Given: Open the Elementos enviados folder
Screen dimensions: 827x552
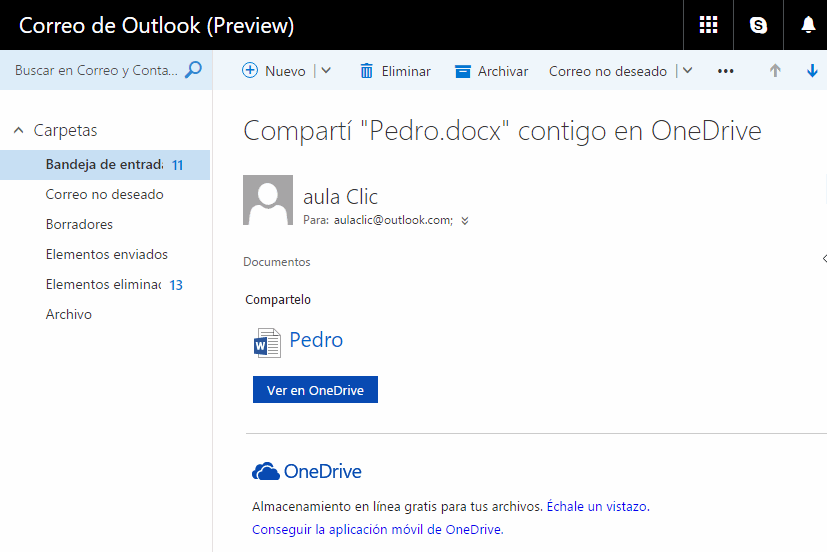Looking at the screenshot, I should [107, 255].
